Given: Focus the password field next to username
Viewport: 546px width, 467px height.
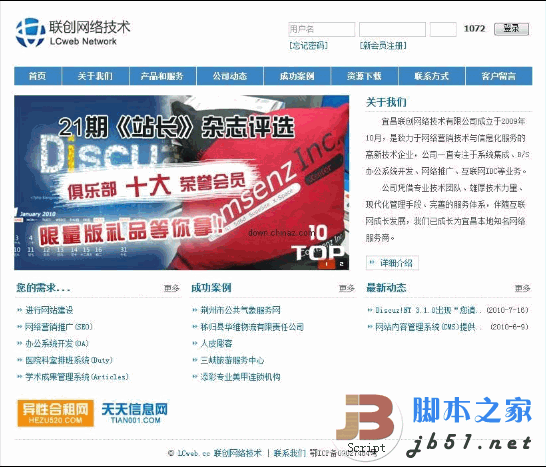Looking at the screenshot, I should tap(392, 29).
